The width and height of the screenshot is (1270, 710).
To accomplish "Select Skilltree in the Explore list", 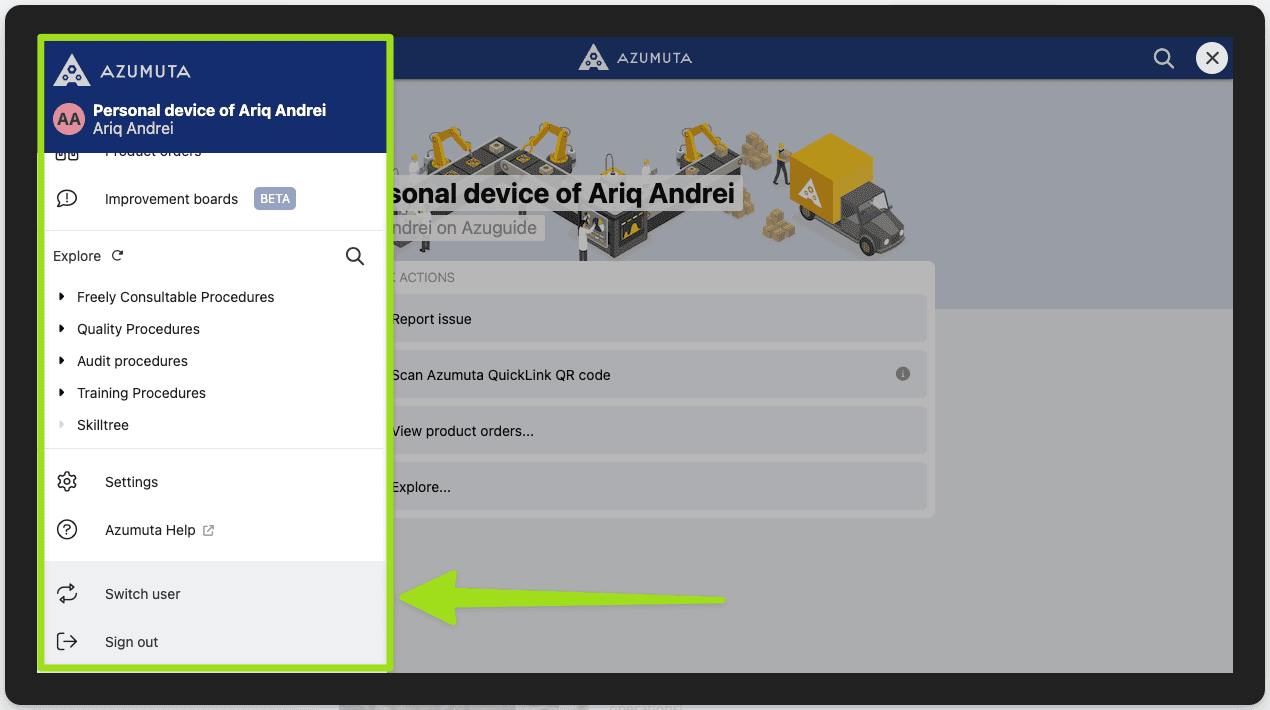I will [x=103, y=425].
